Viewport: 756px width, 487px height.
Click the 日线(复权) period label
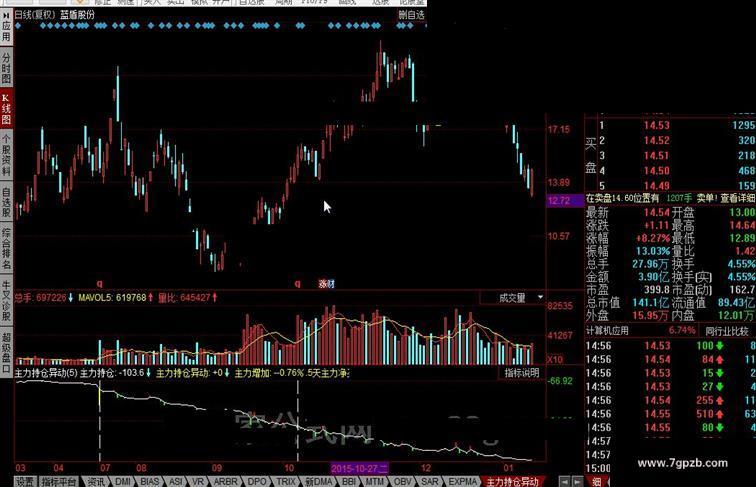[34, 15]
